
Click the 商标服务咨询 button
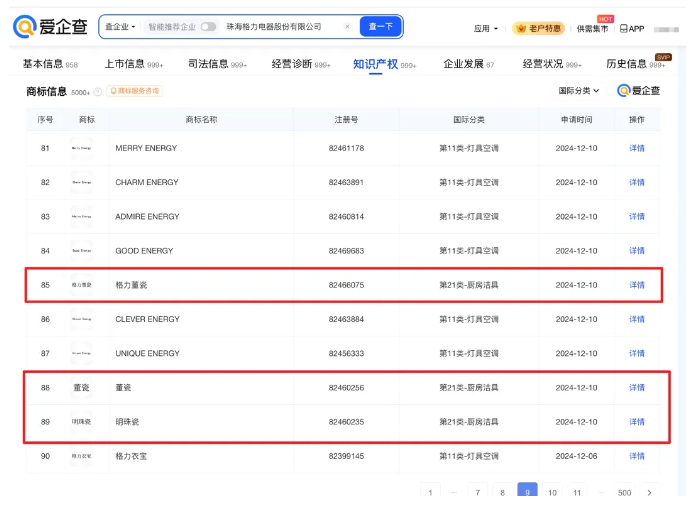click(134, 91)
